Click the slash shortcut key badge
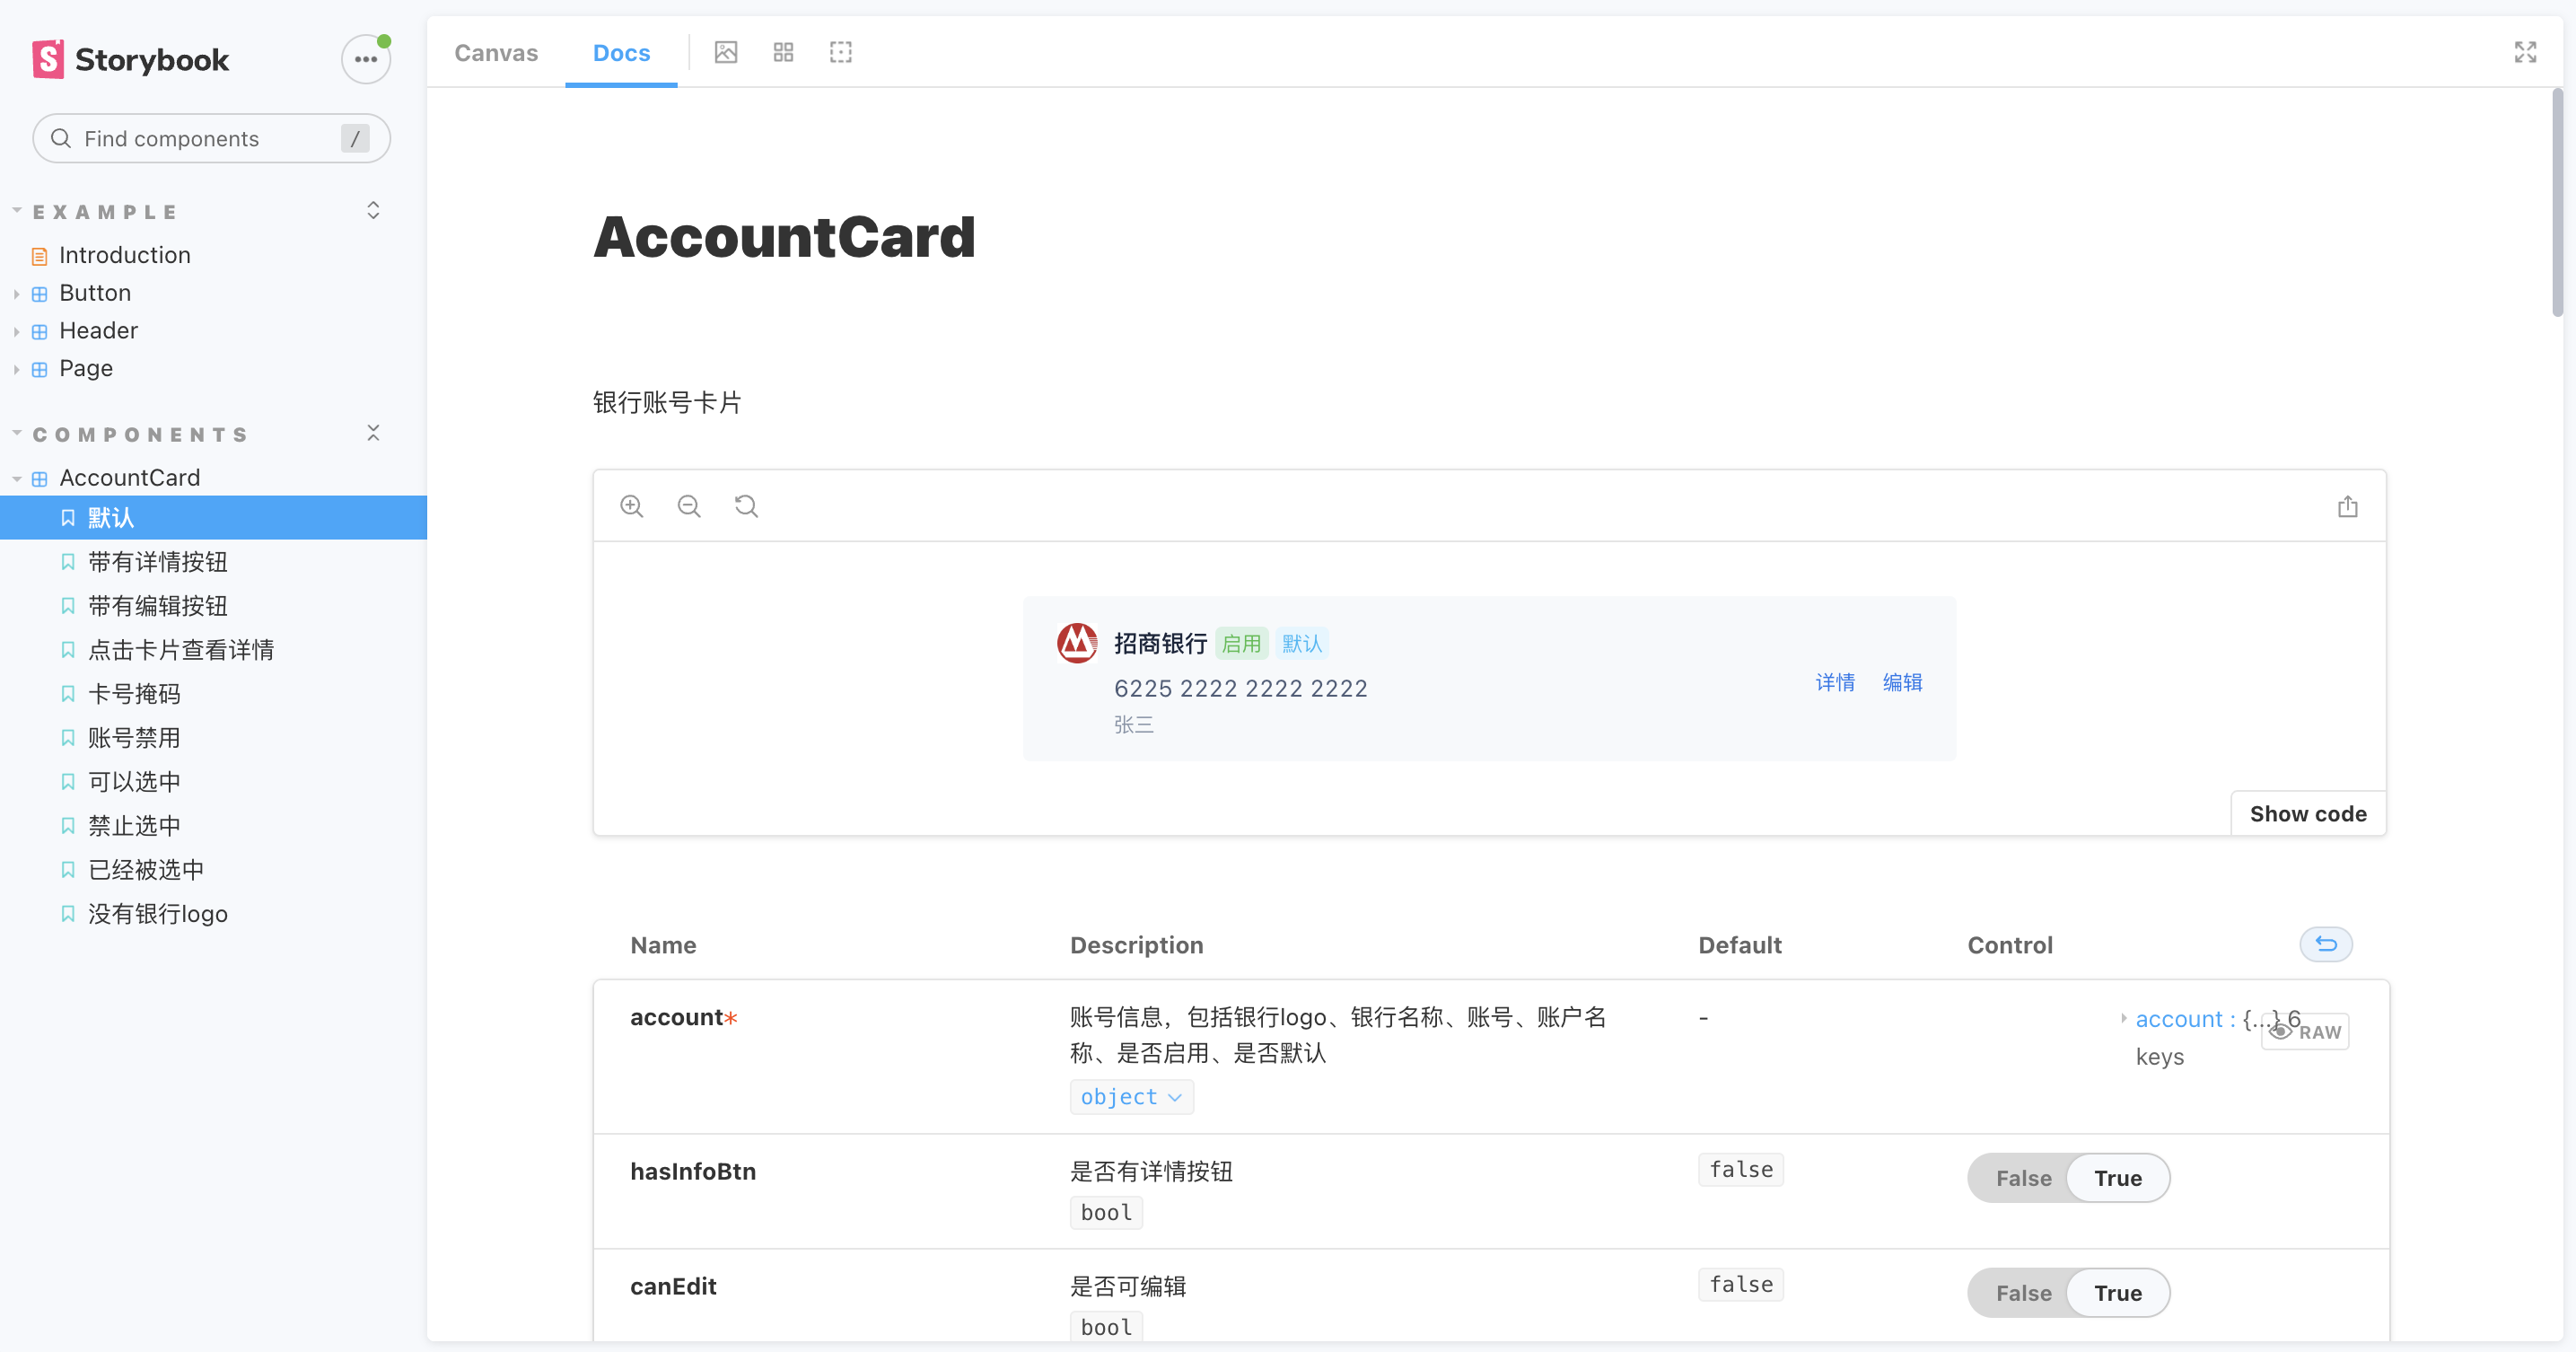Image resolution: width=2576 pixels, height=1352 pixels. 355,138
